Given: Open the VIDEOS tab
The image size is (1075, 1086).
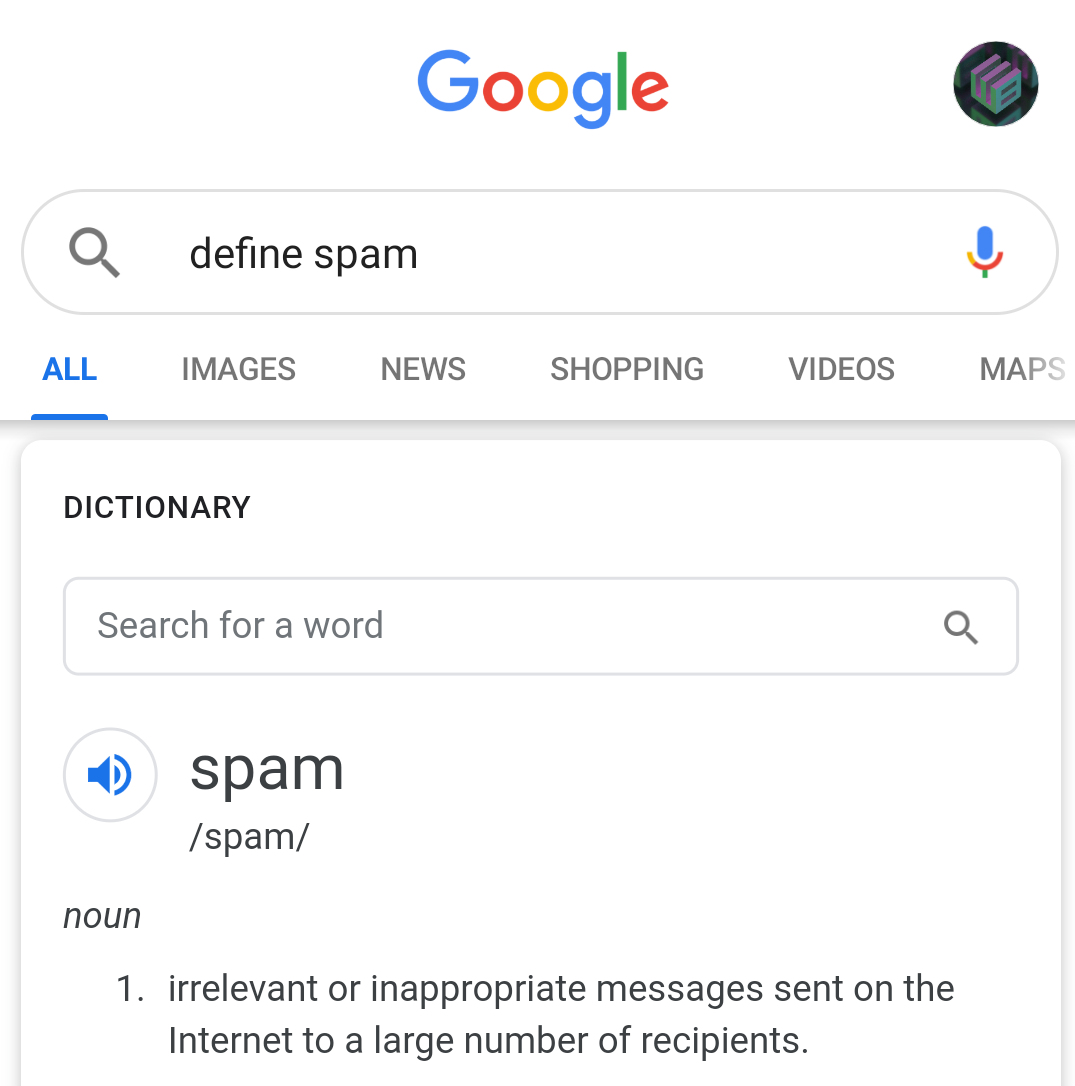Looking at the screenshot, I should click(841, 369).
